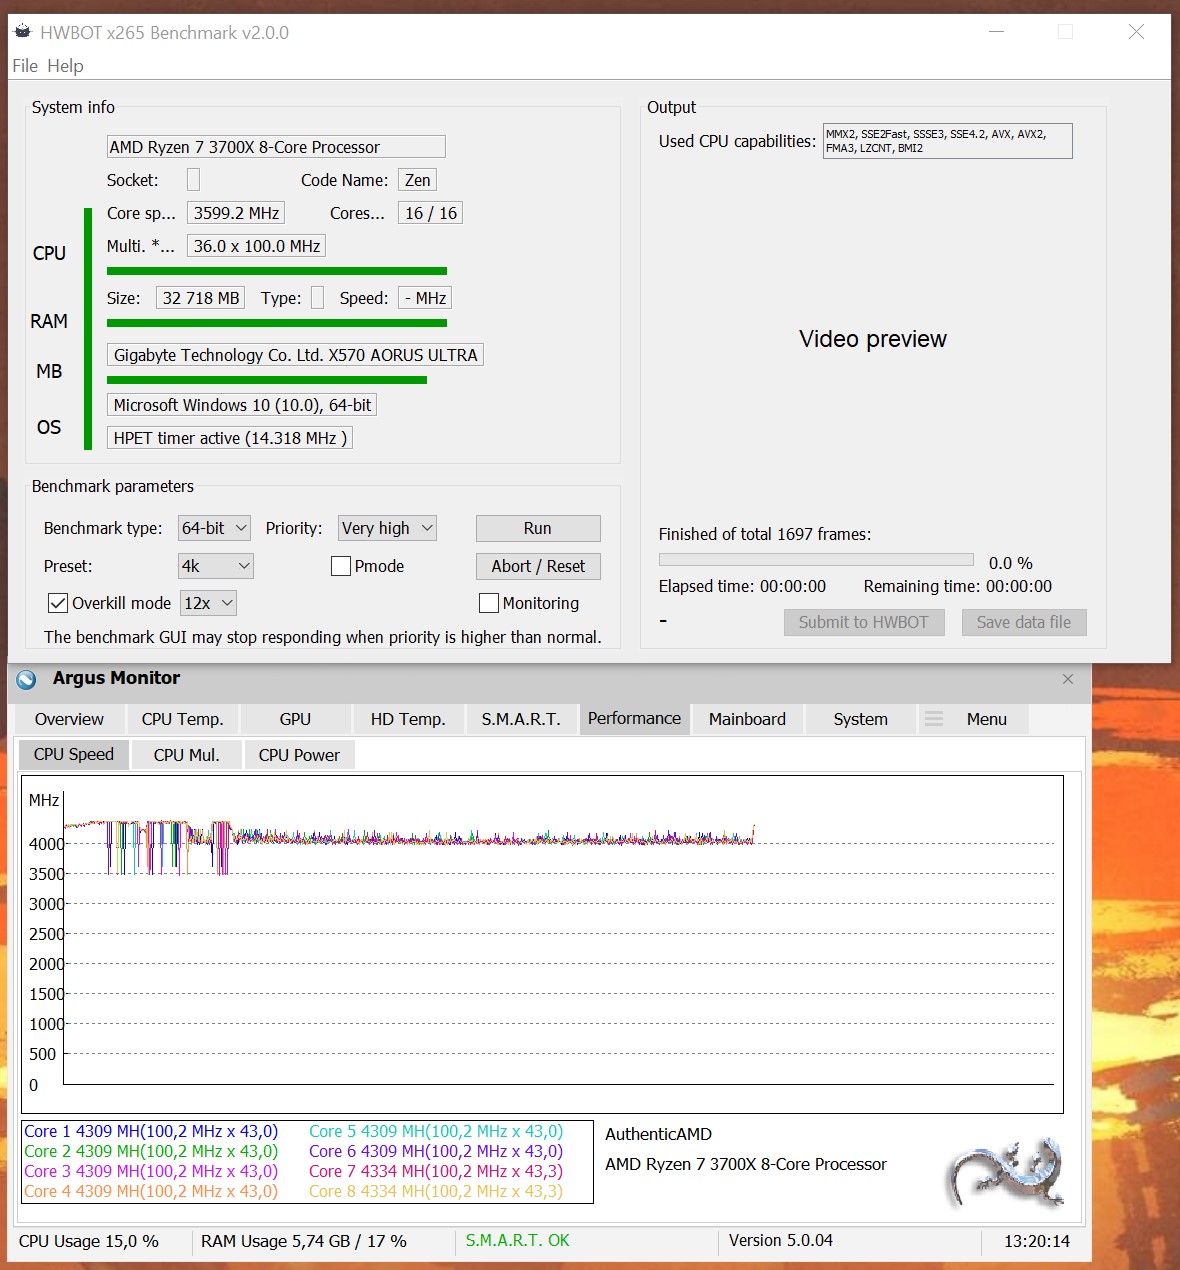Switch to the Overview tab
Image resolution: width=1180 pixels, height=1270 pixels.
click(x=69, y=719)
